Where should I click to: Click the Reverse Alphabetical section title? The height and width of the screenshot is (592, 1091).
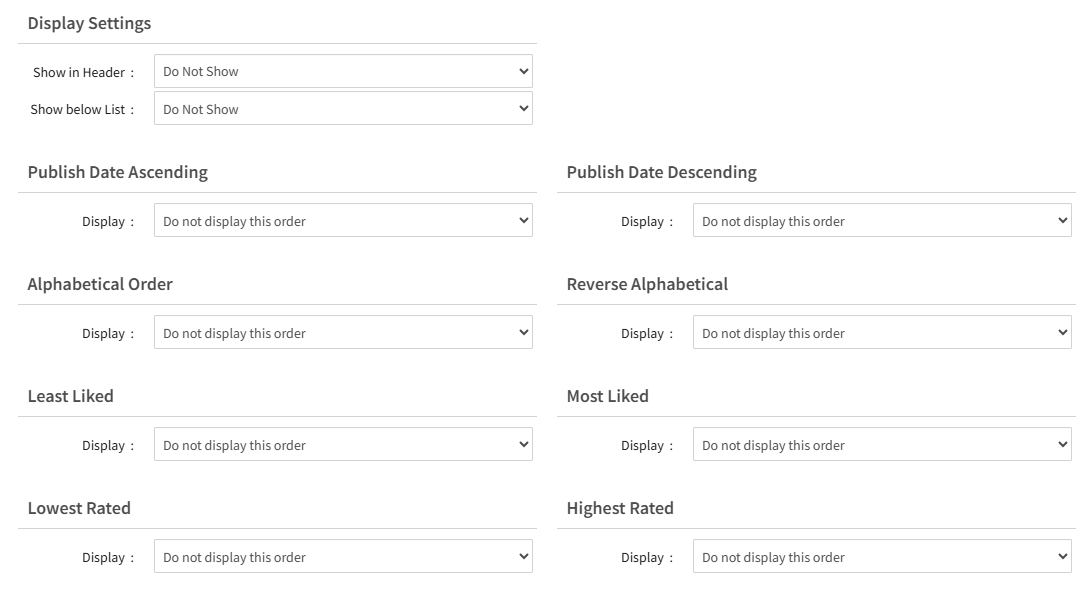tap(647, 284)
